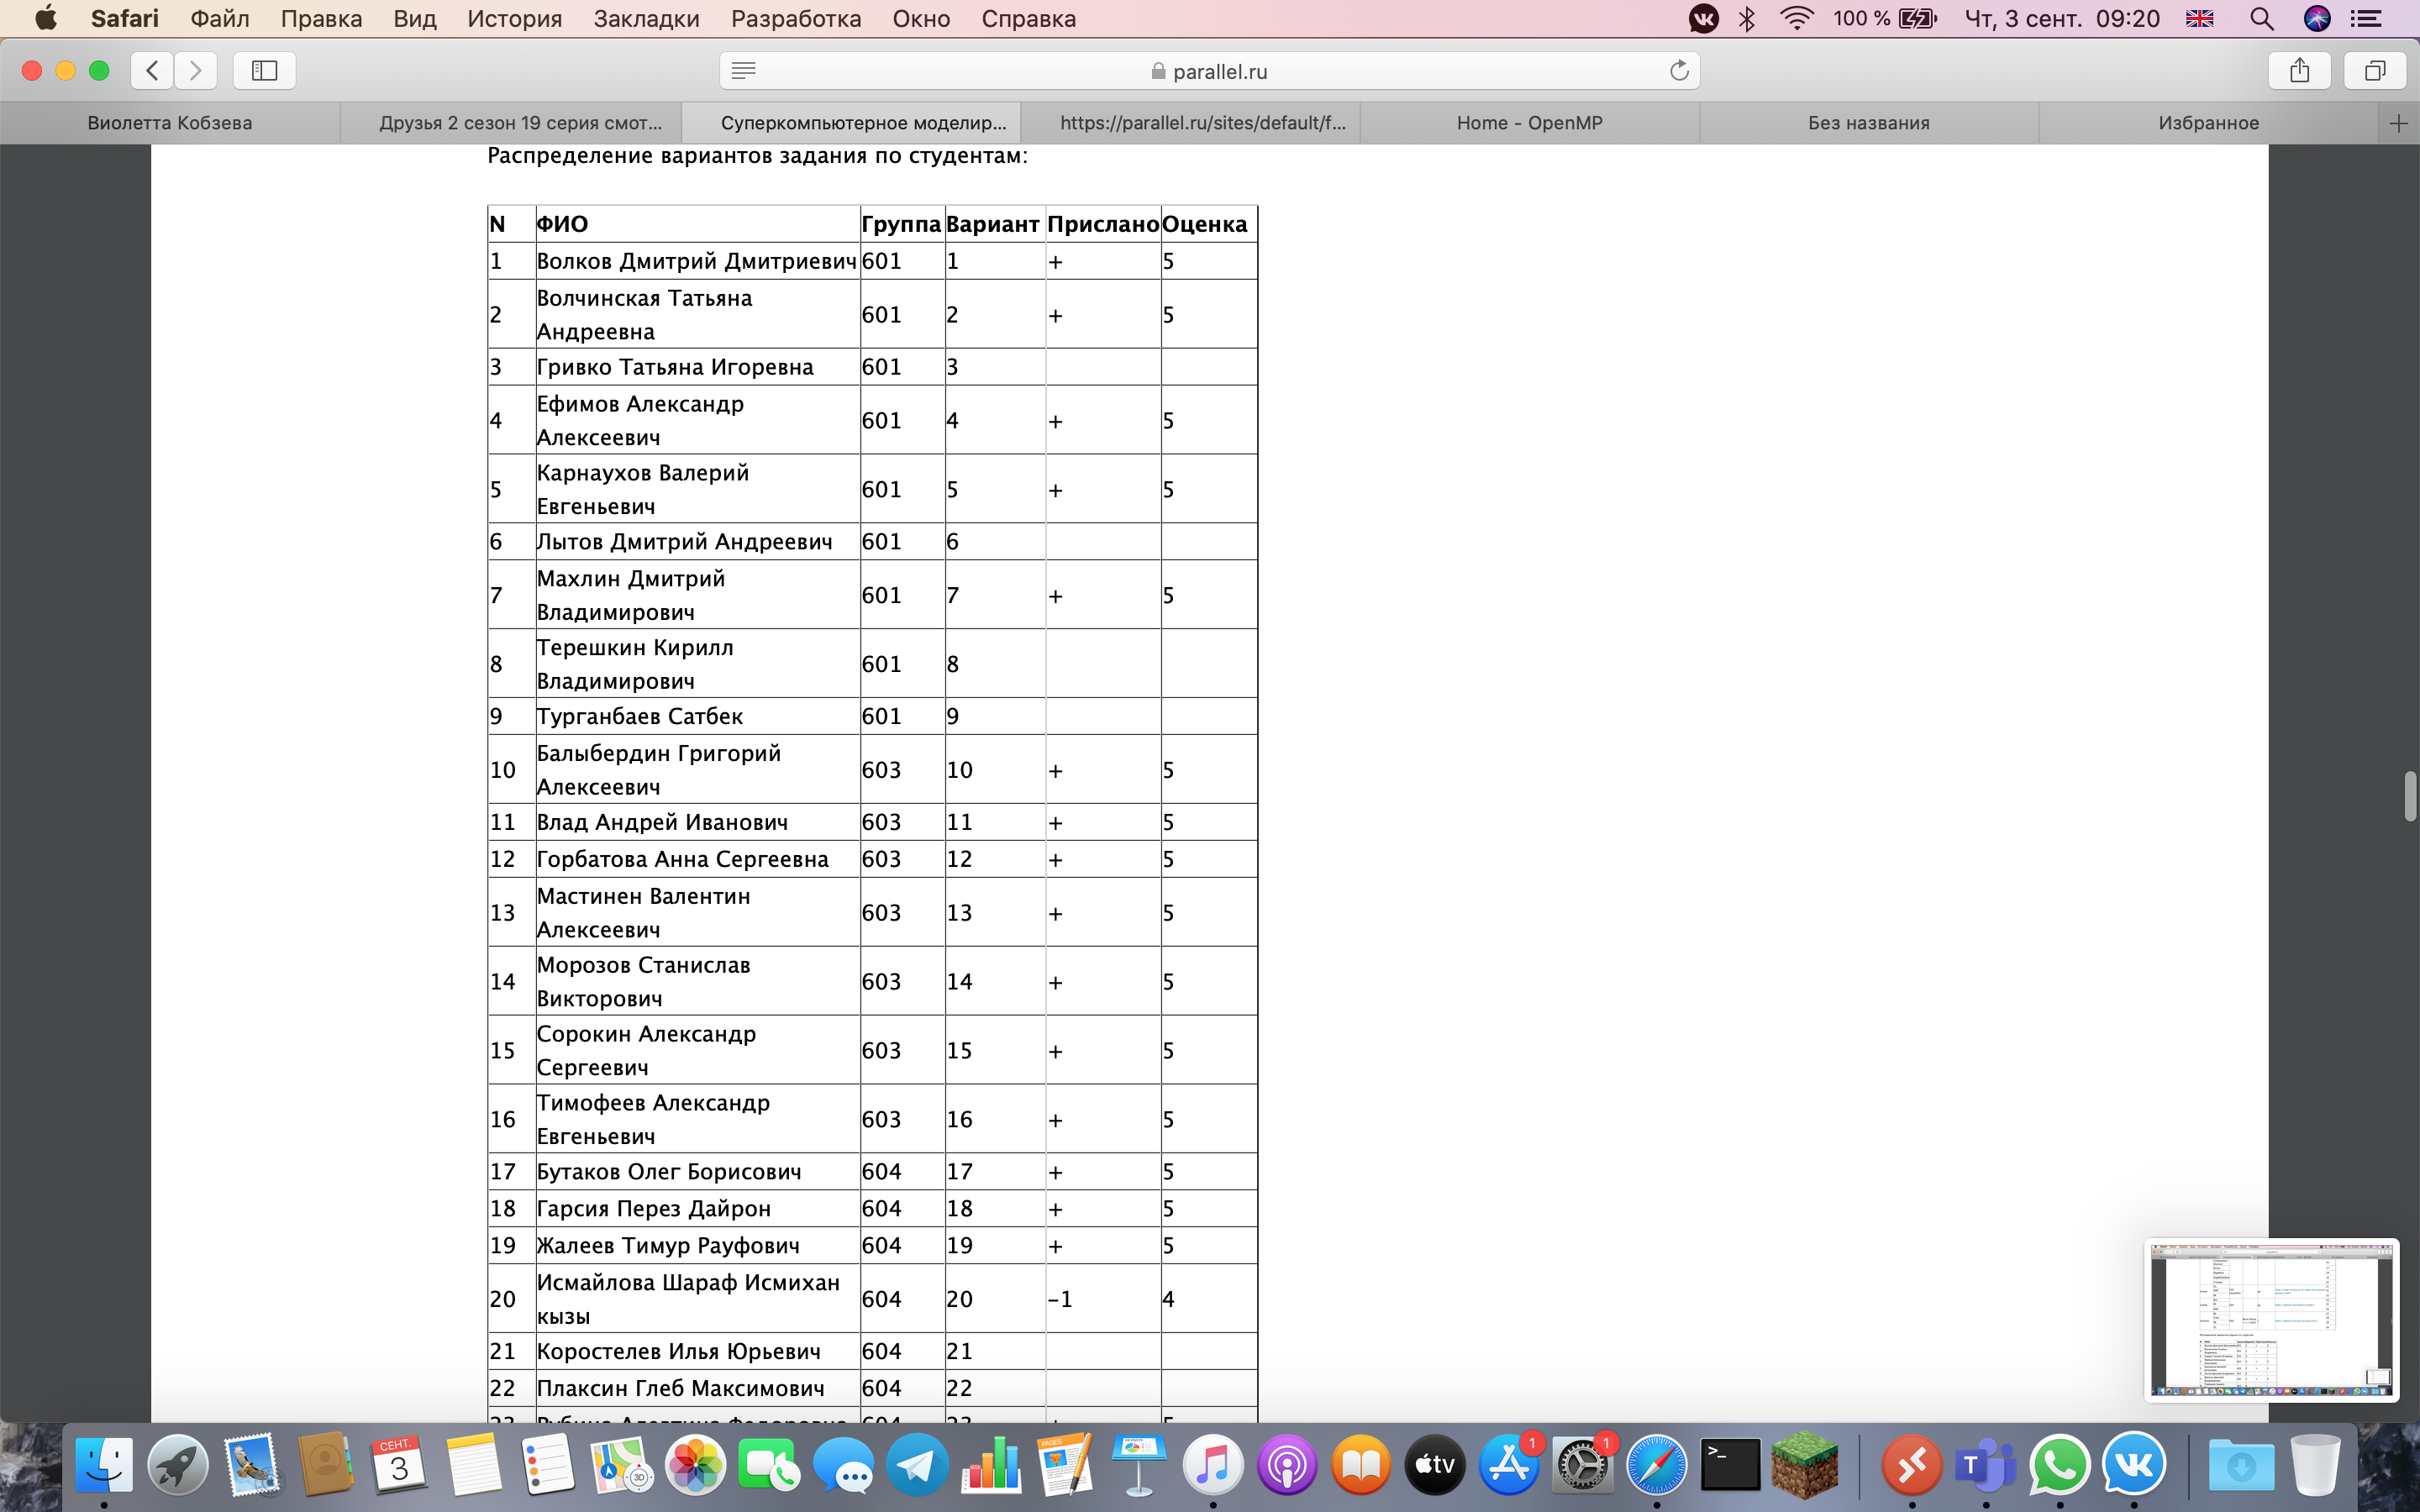Open Numbers in the Dock

point(991,1465)
